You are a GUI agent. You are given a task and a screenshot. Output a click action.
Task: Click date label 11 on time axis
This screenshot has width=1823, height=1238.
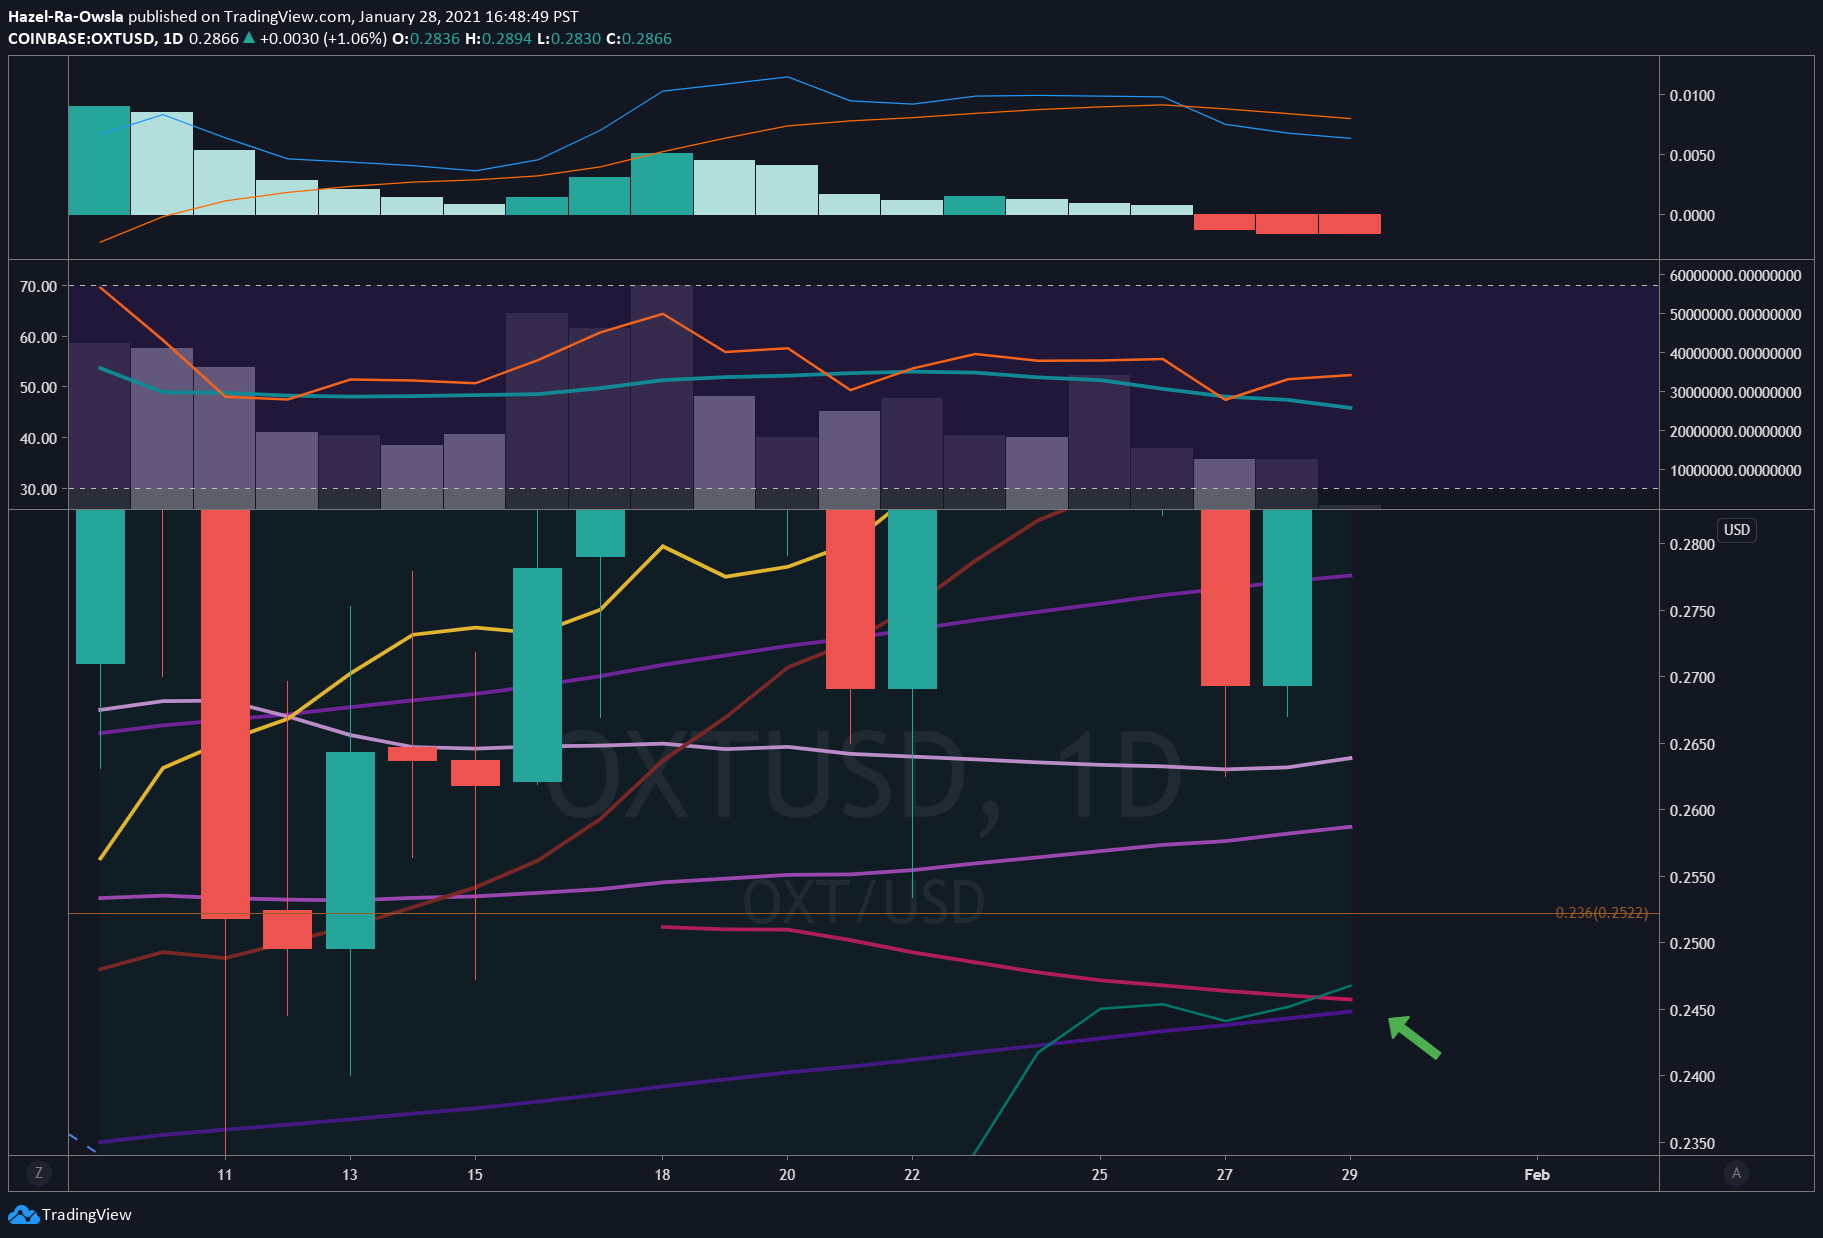click(x=225, y=1174)
